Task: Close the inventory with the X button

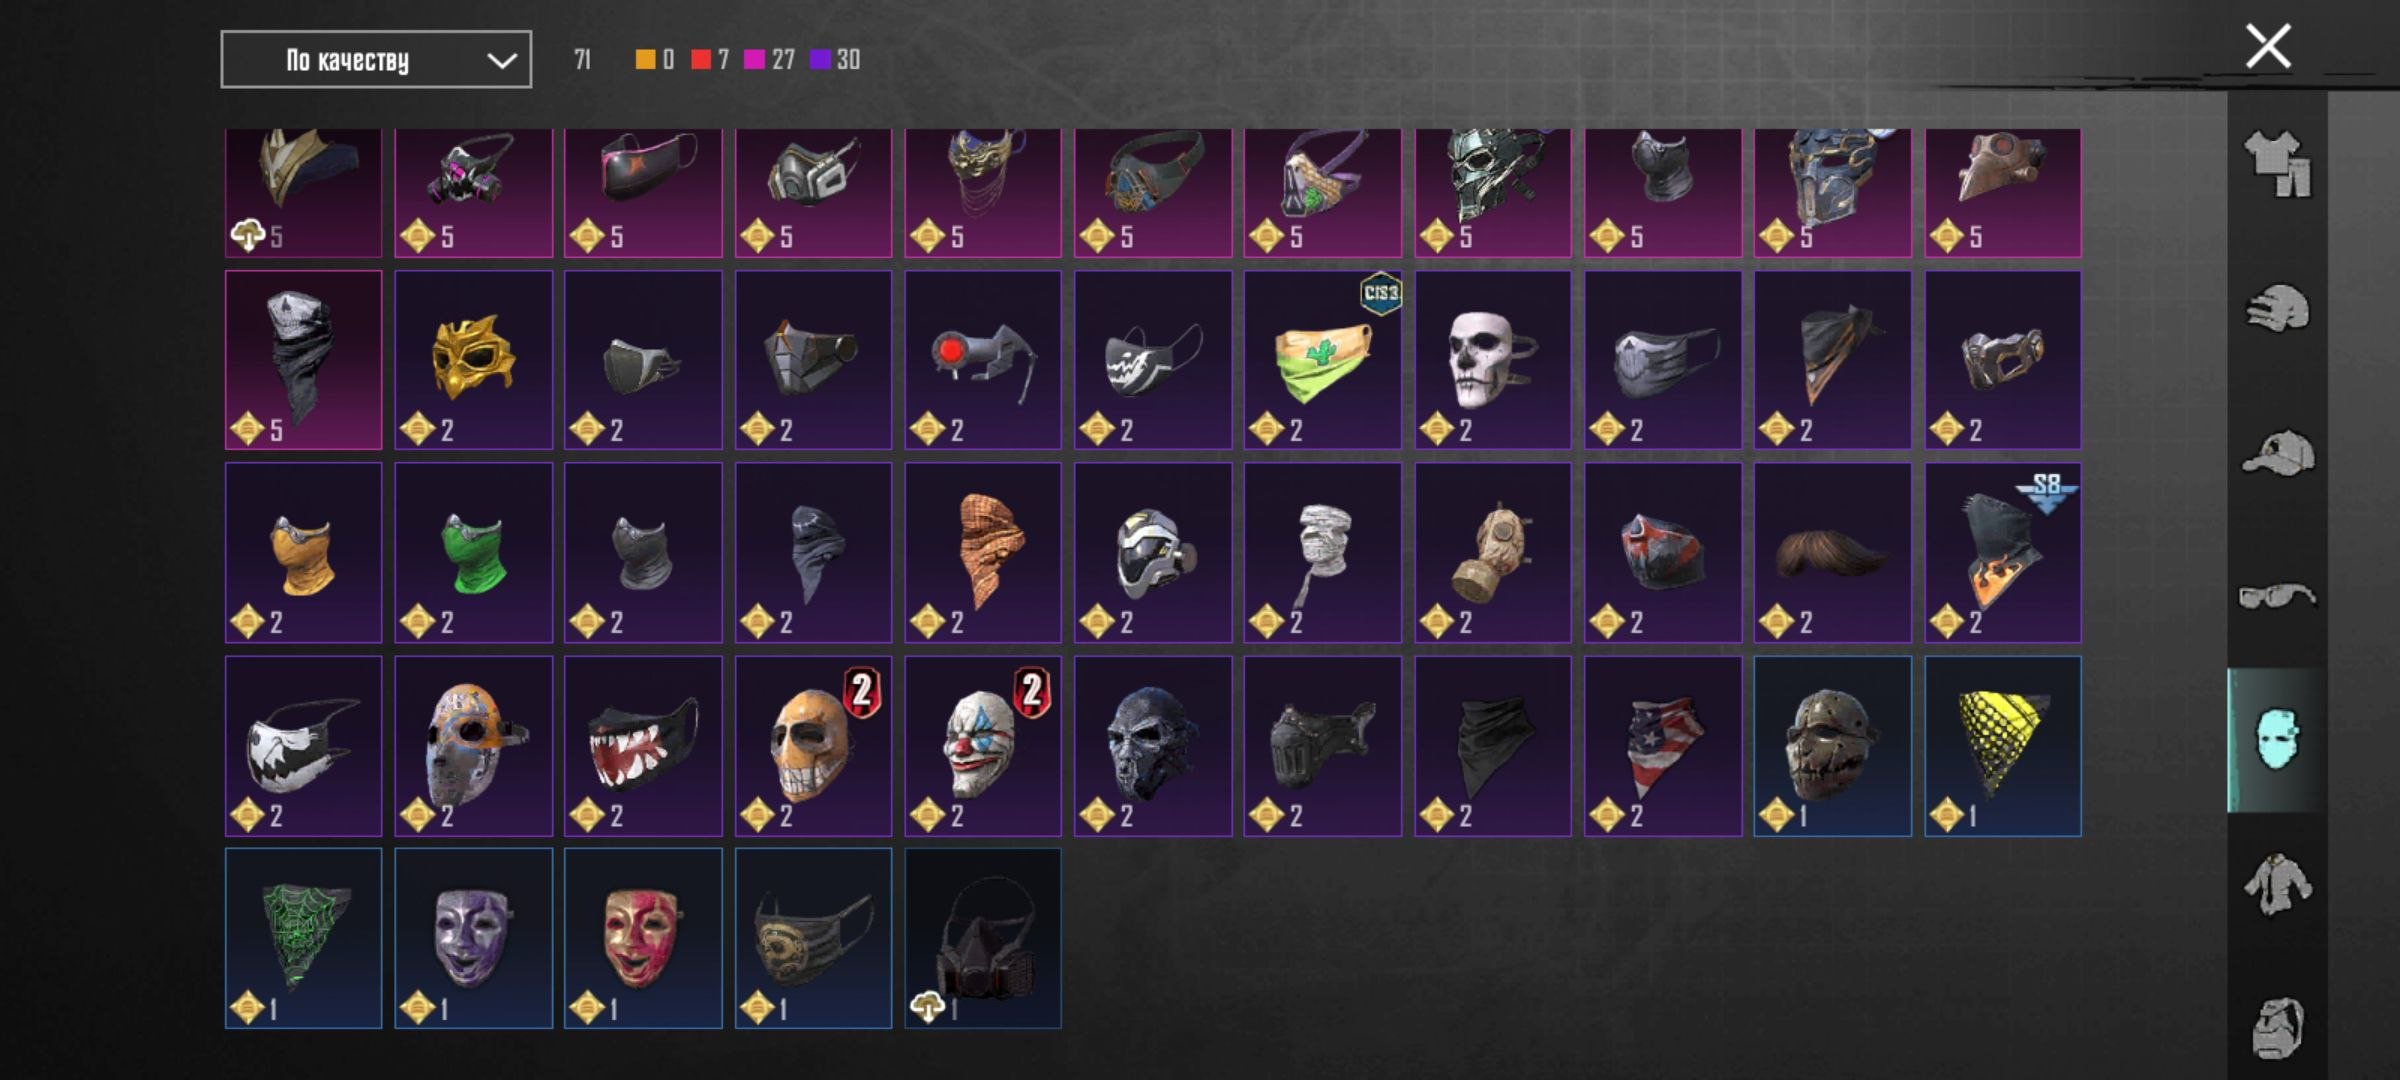Action: pyautogui.click(x=2267, y=46)
